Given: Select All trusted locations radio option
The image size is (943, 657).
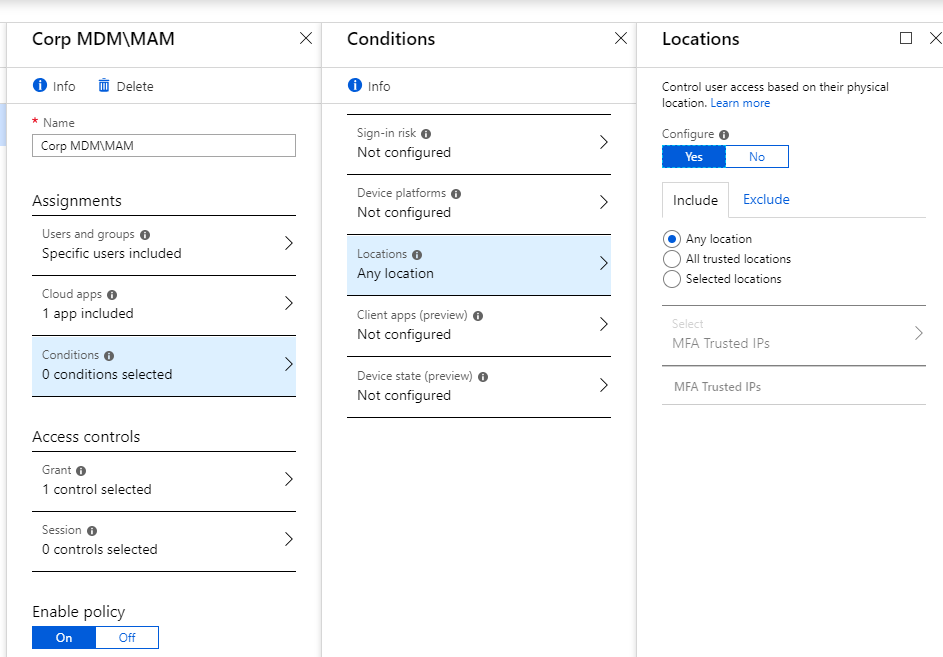Looking at the screenshot, I should 672,259.
